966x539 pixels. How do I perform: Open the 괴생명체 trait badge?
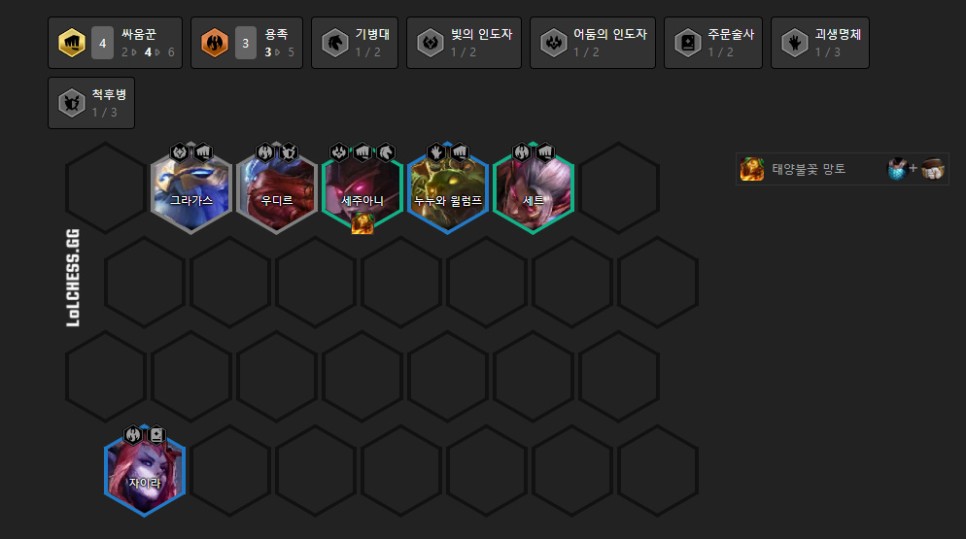(820, 43)
